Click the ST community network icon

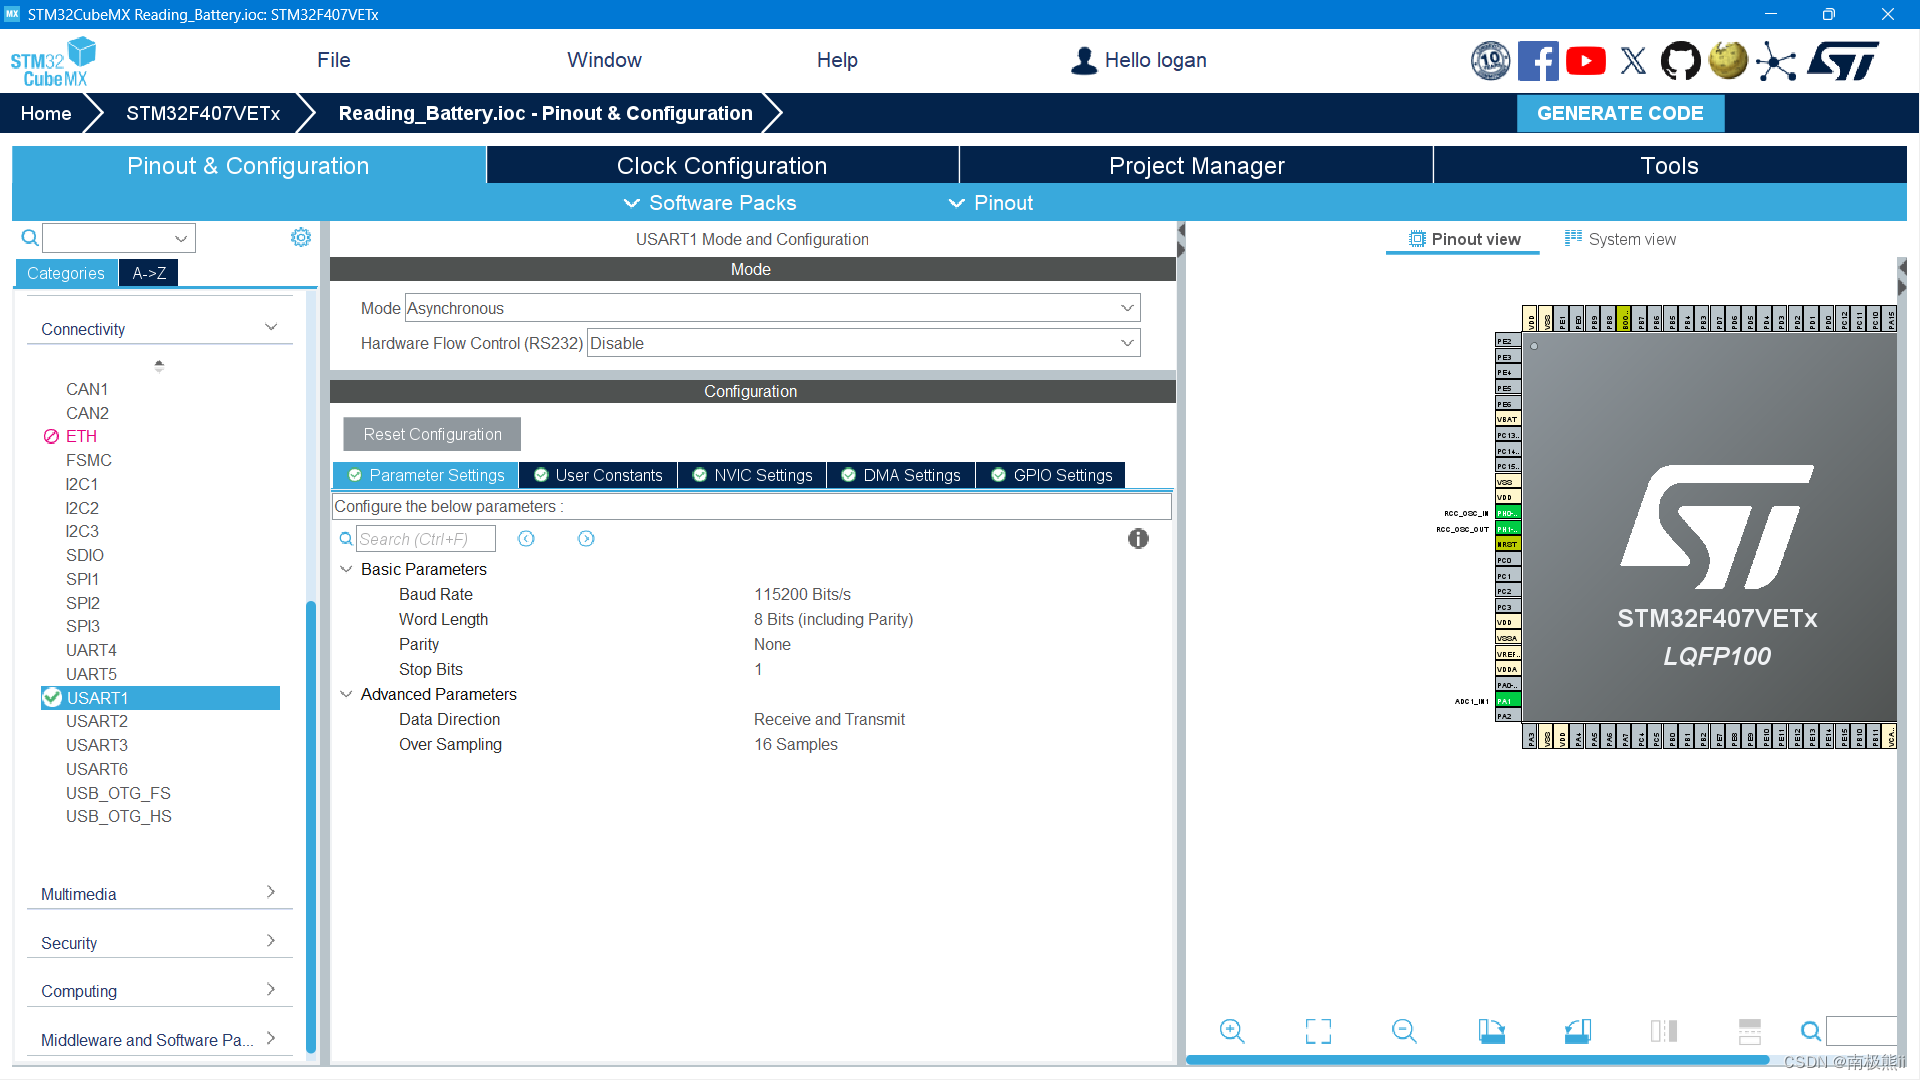1776,61
